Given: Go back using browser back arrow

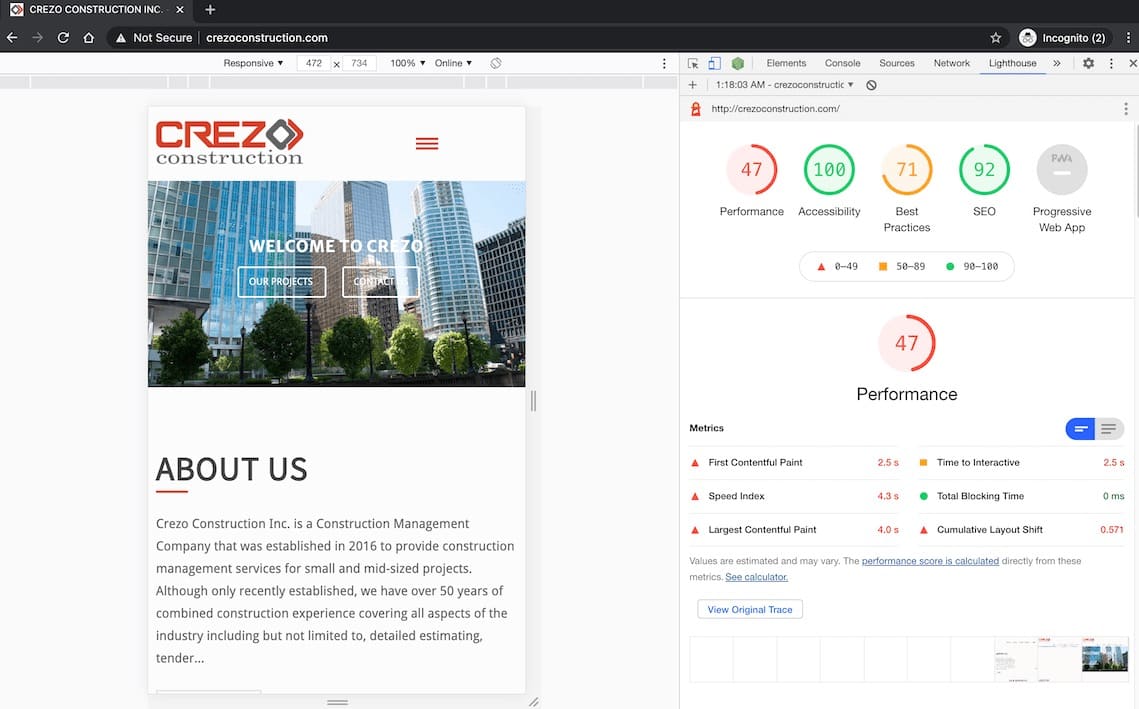Looking at the screenshot, I should point(12,38).
